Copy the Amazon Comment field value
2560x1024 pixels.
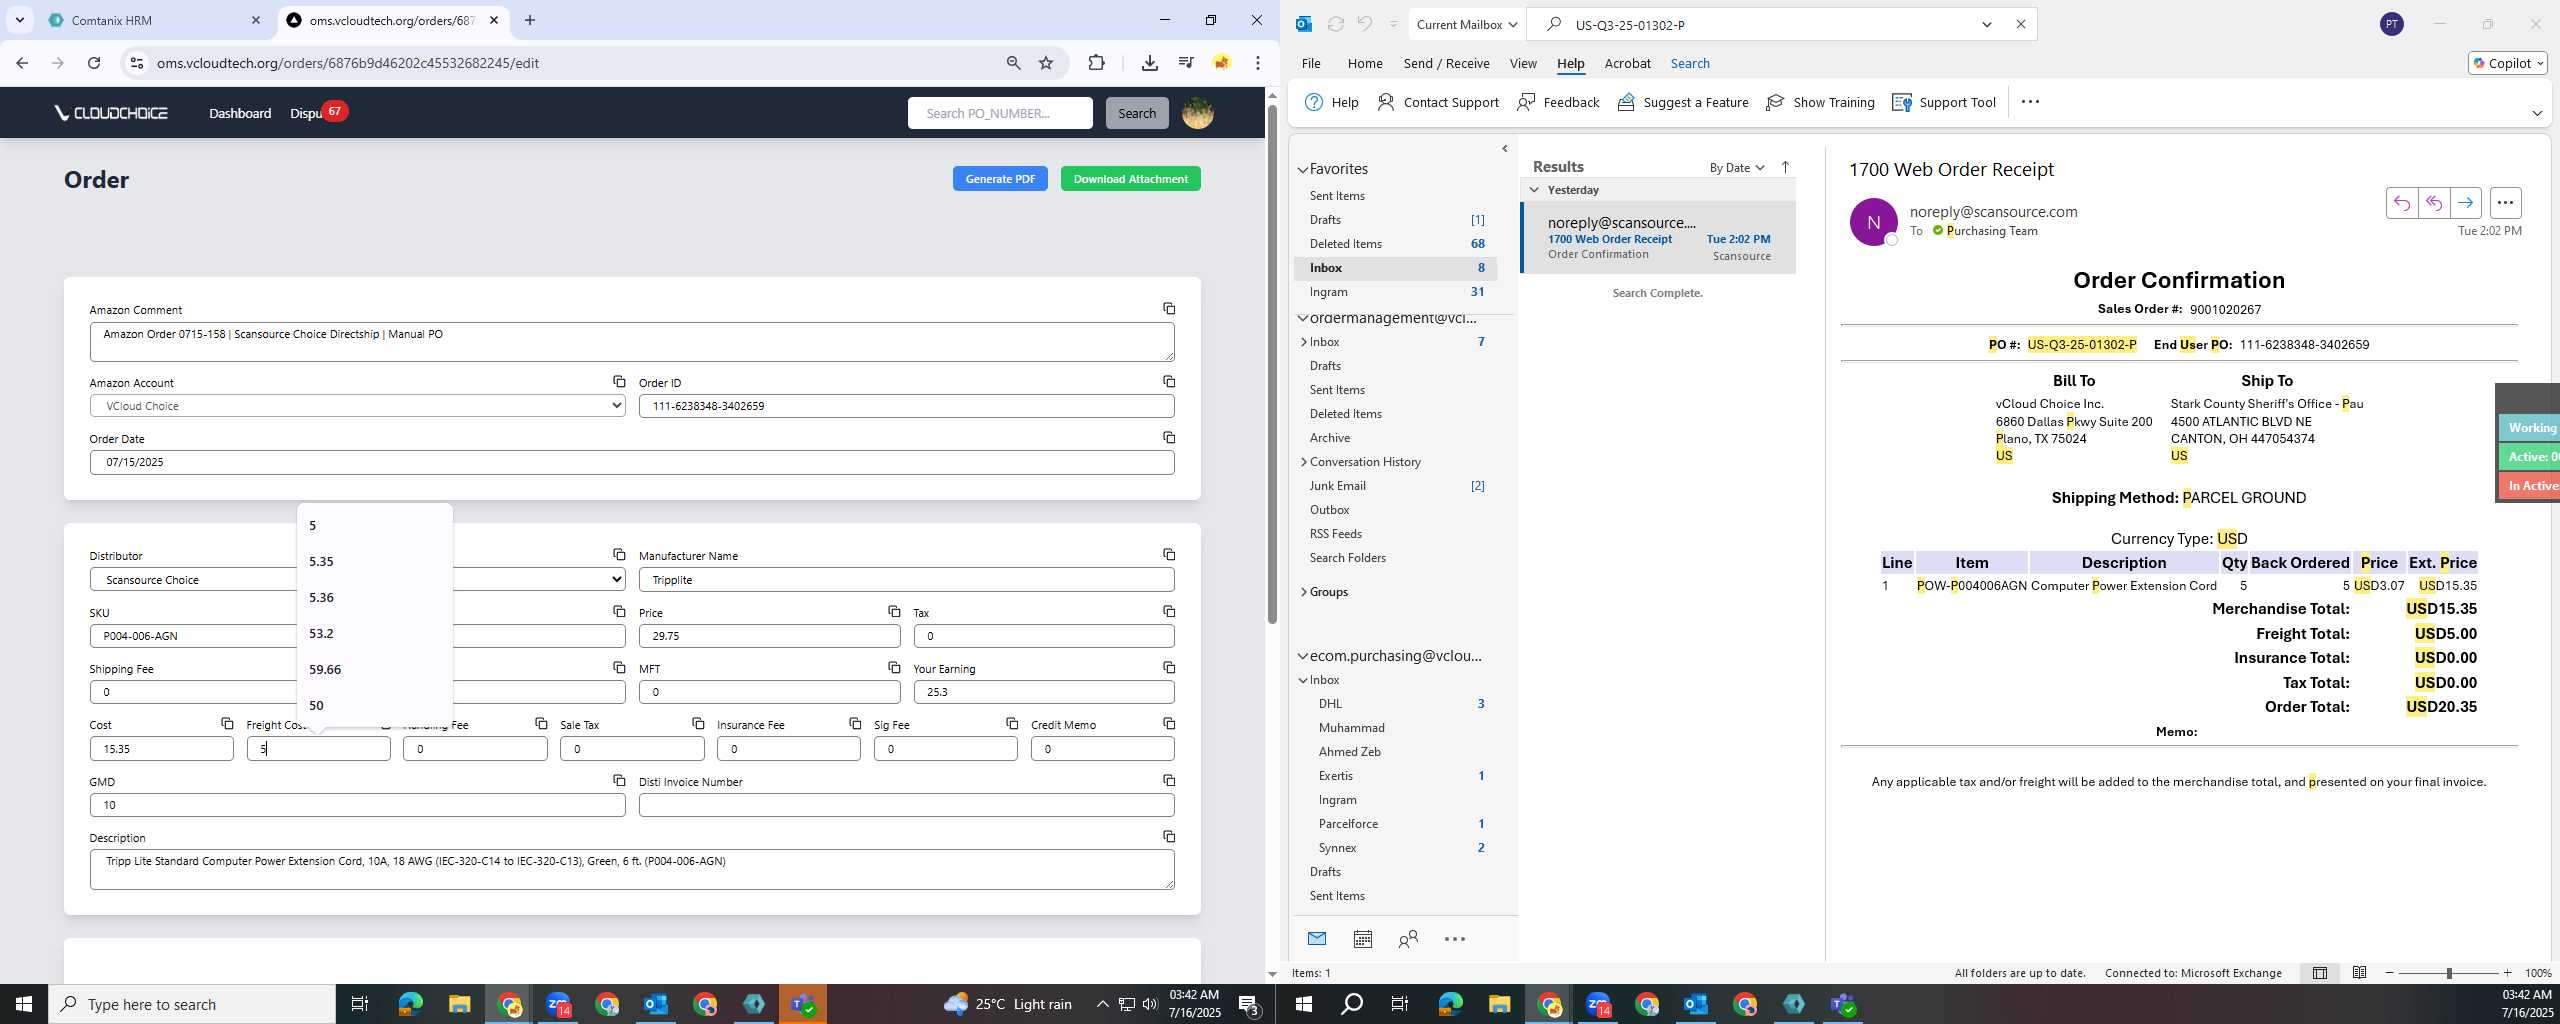[x=1168, y=309]
